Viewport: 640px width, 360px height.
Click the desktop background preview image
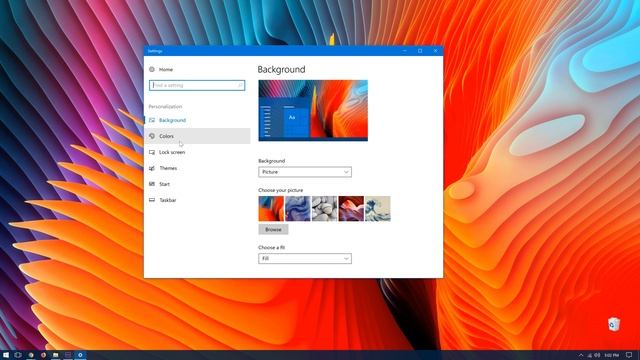(313, 111)
